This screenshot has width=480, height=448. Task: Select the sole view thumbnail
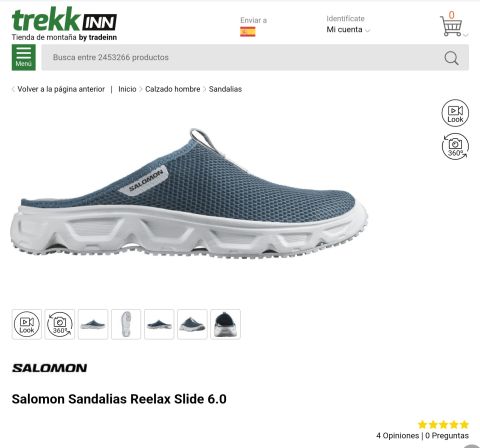(x=126, y=324)
